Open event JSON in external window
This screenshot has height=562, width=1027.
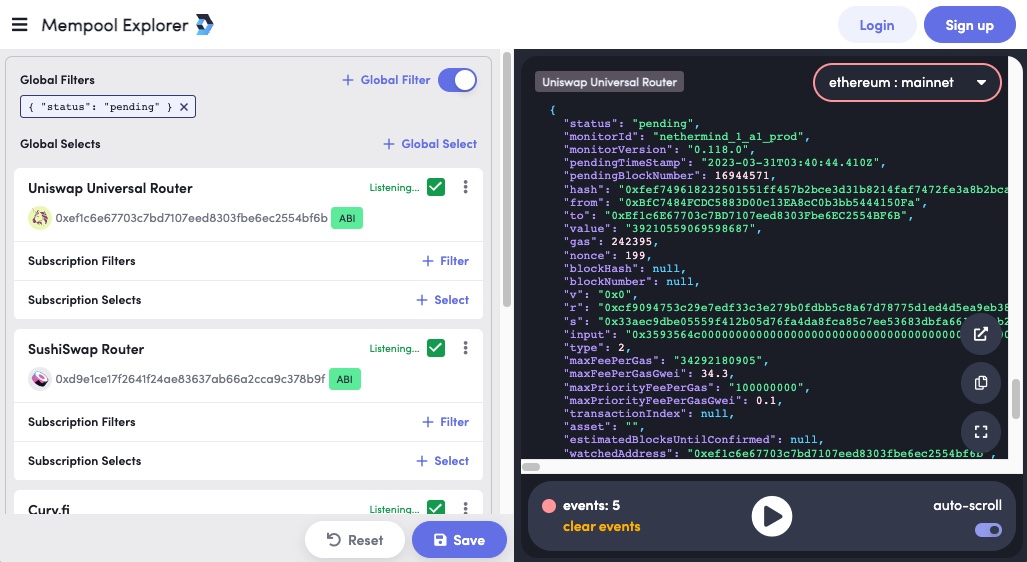click(x=980, y=335)
